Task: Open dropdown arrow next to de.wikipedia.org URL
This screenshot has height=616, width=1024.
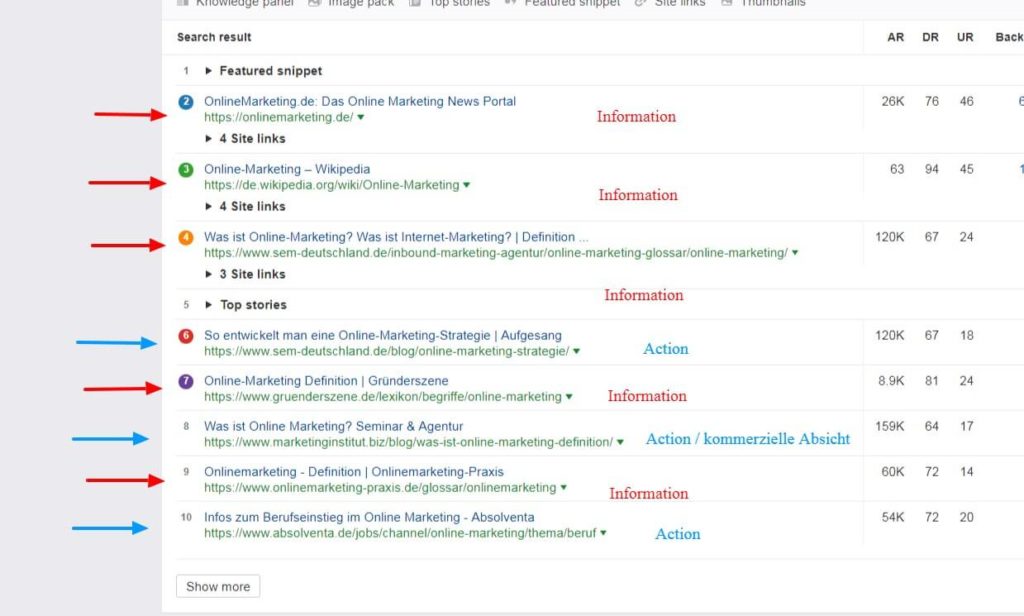Action: tap(466, 186)
